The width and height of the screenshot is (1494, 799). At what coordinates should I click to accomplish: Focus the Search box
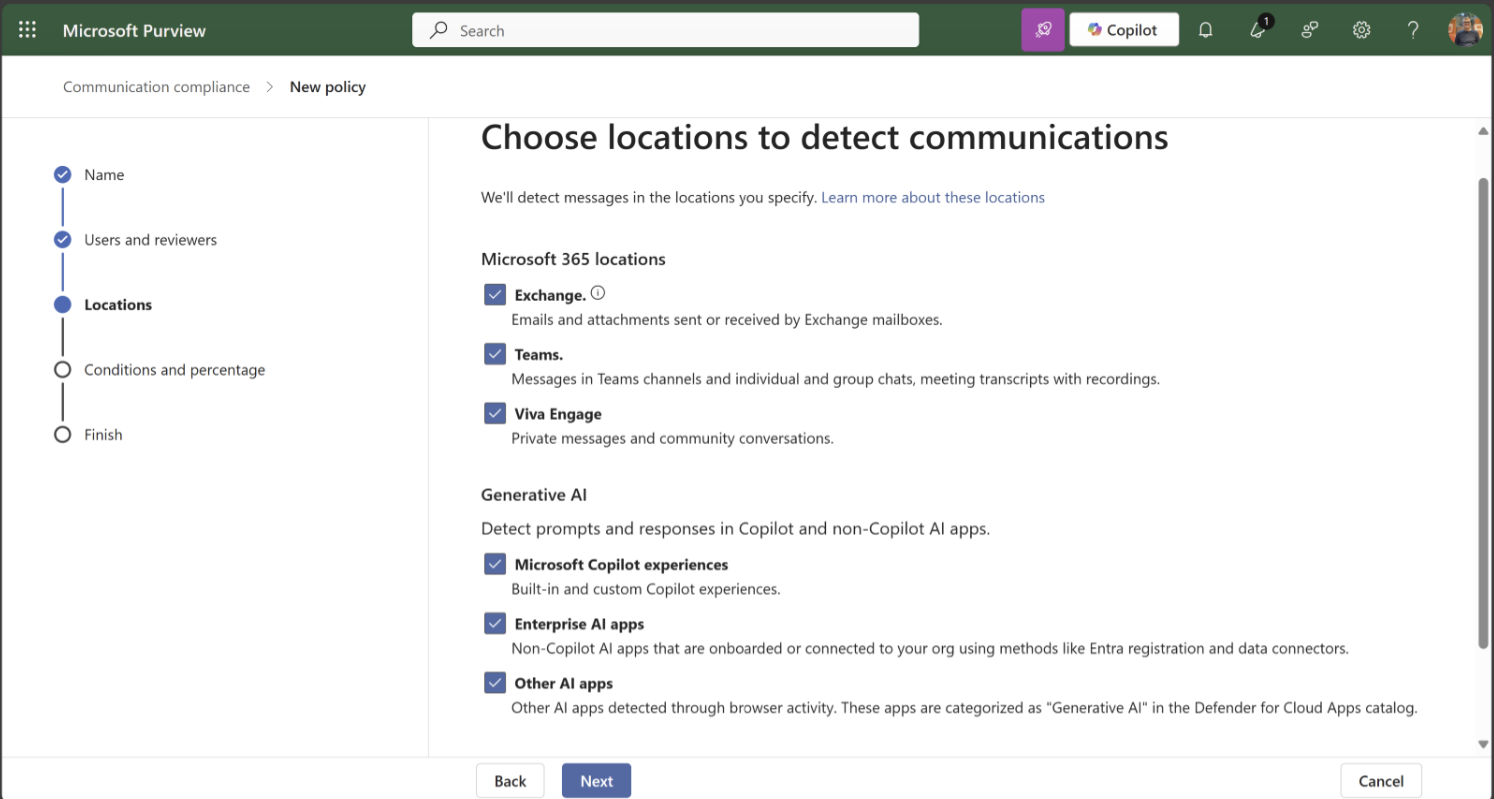pos(665,30)
